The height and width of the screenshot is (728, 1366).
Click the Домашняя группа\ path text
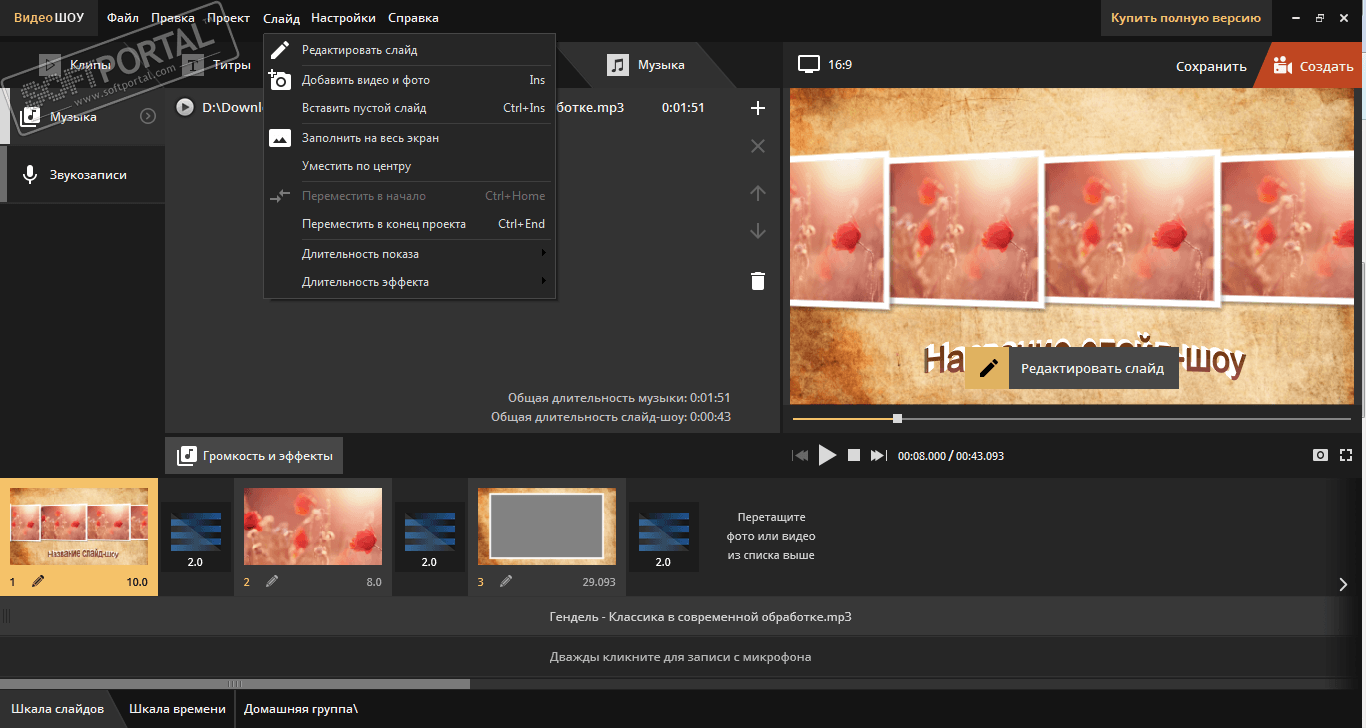[301, 709]
